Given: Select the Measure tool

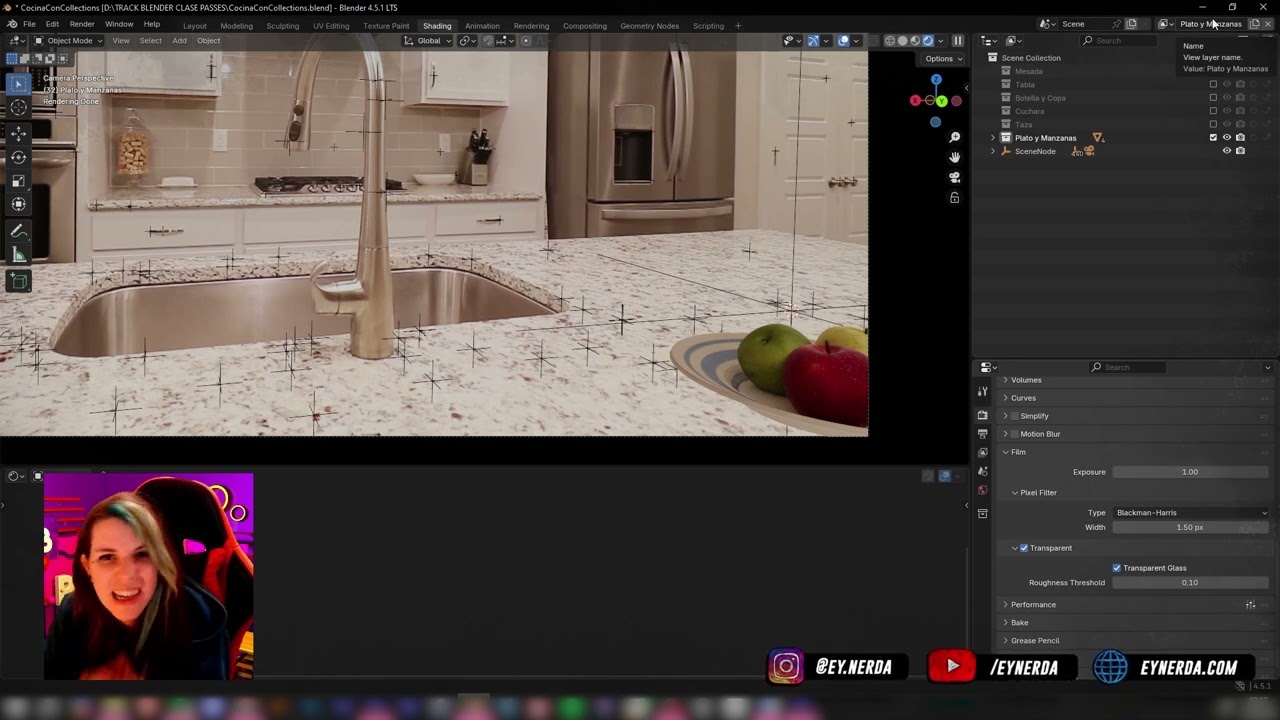Looking at the screenshot, I should tap(18, 255).
